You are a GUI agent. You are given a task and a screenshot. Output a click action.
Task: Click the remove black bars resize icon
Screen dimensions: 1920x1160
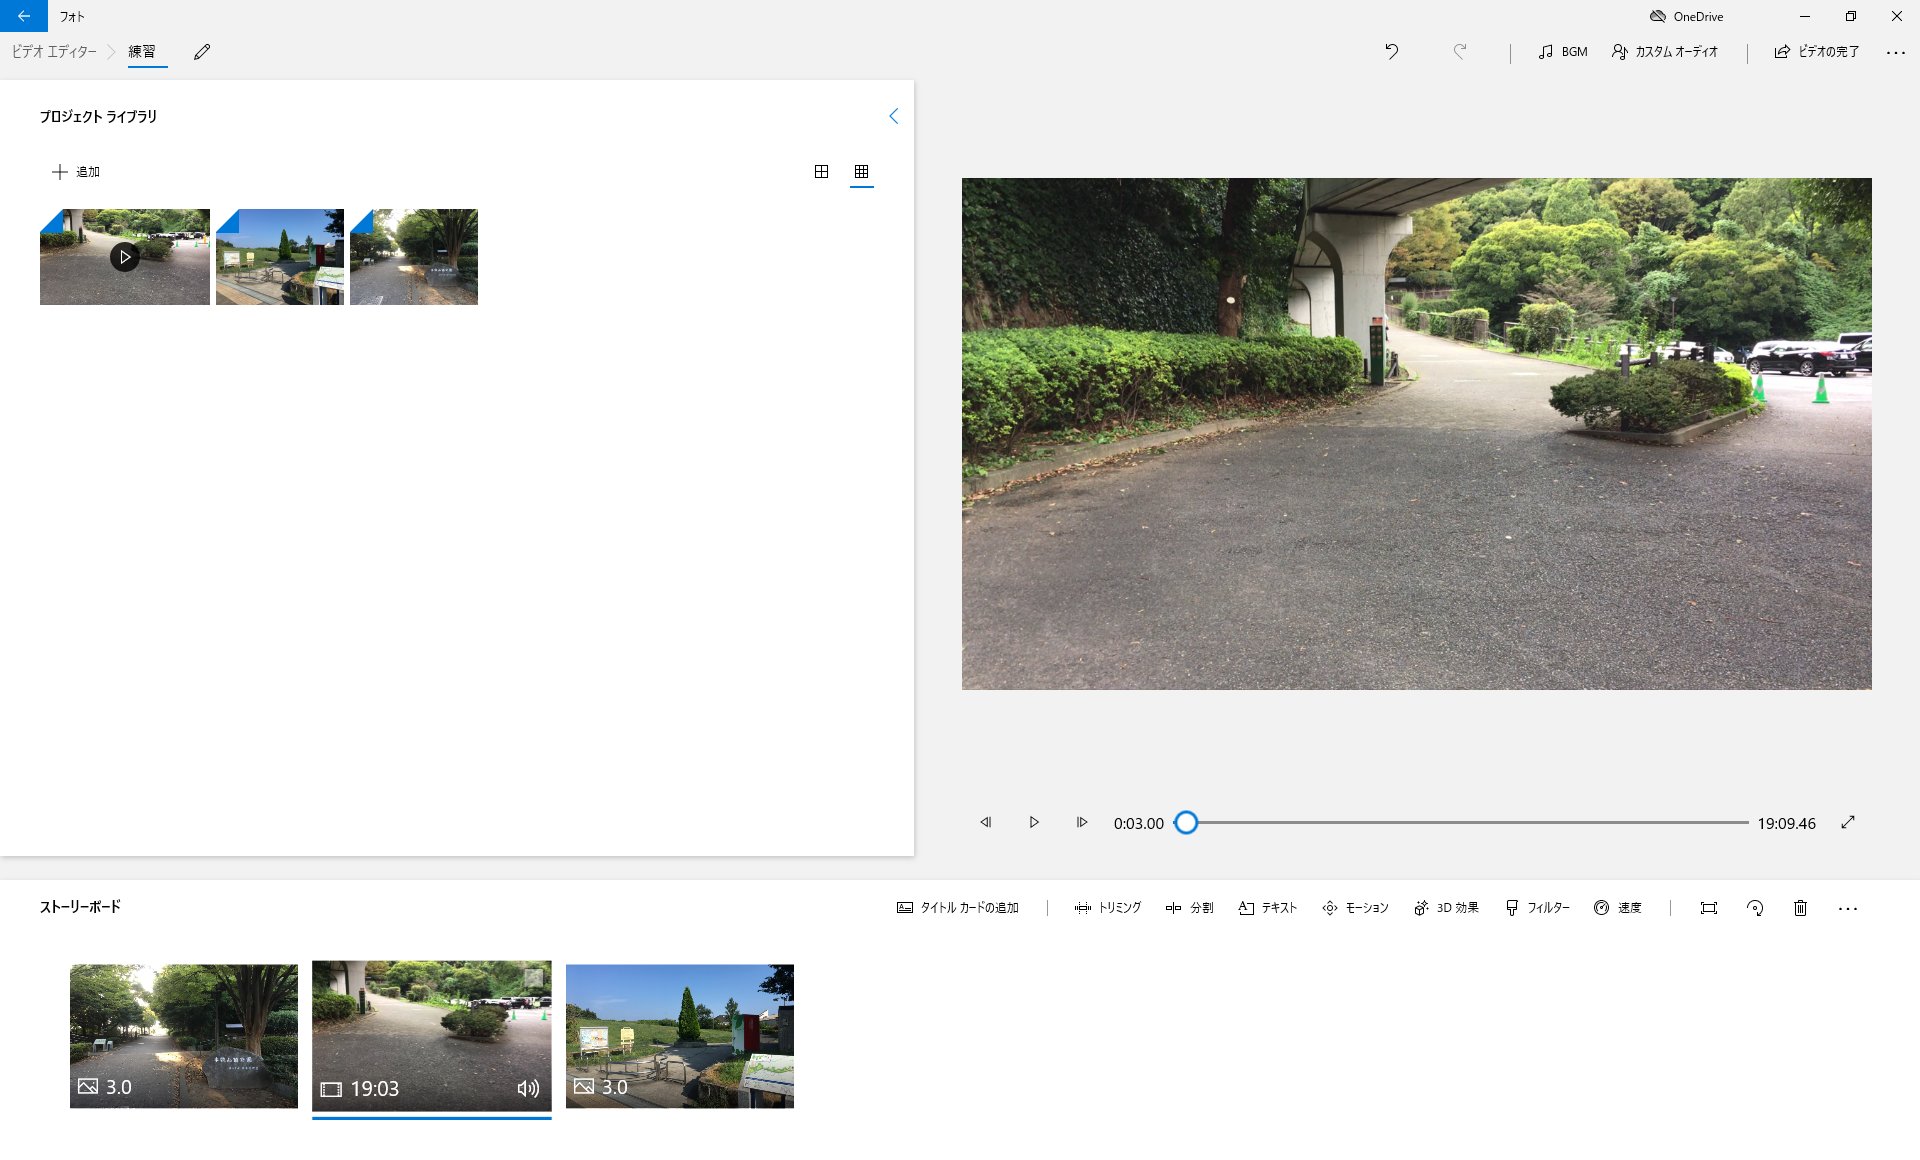click(x=1708, y=908)
